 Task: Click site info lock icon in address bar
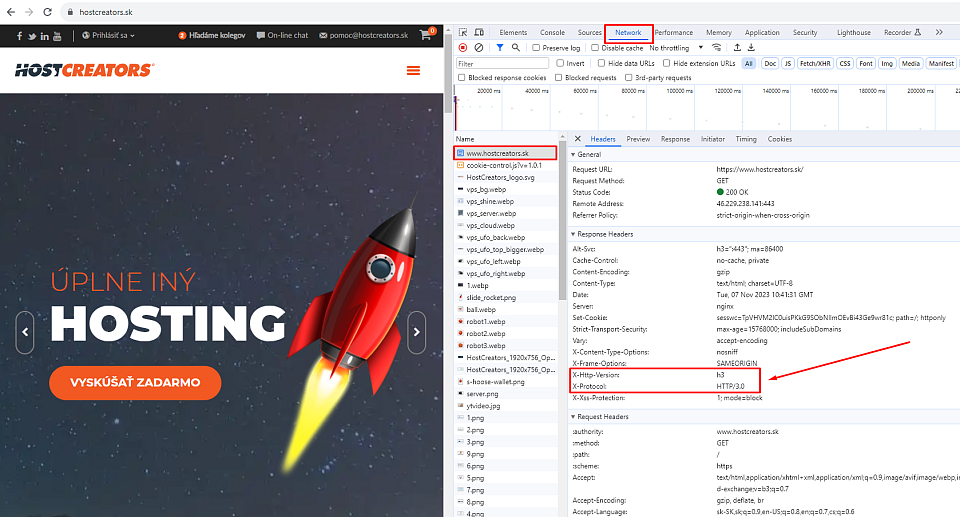(x=70, y=12)
